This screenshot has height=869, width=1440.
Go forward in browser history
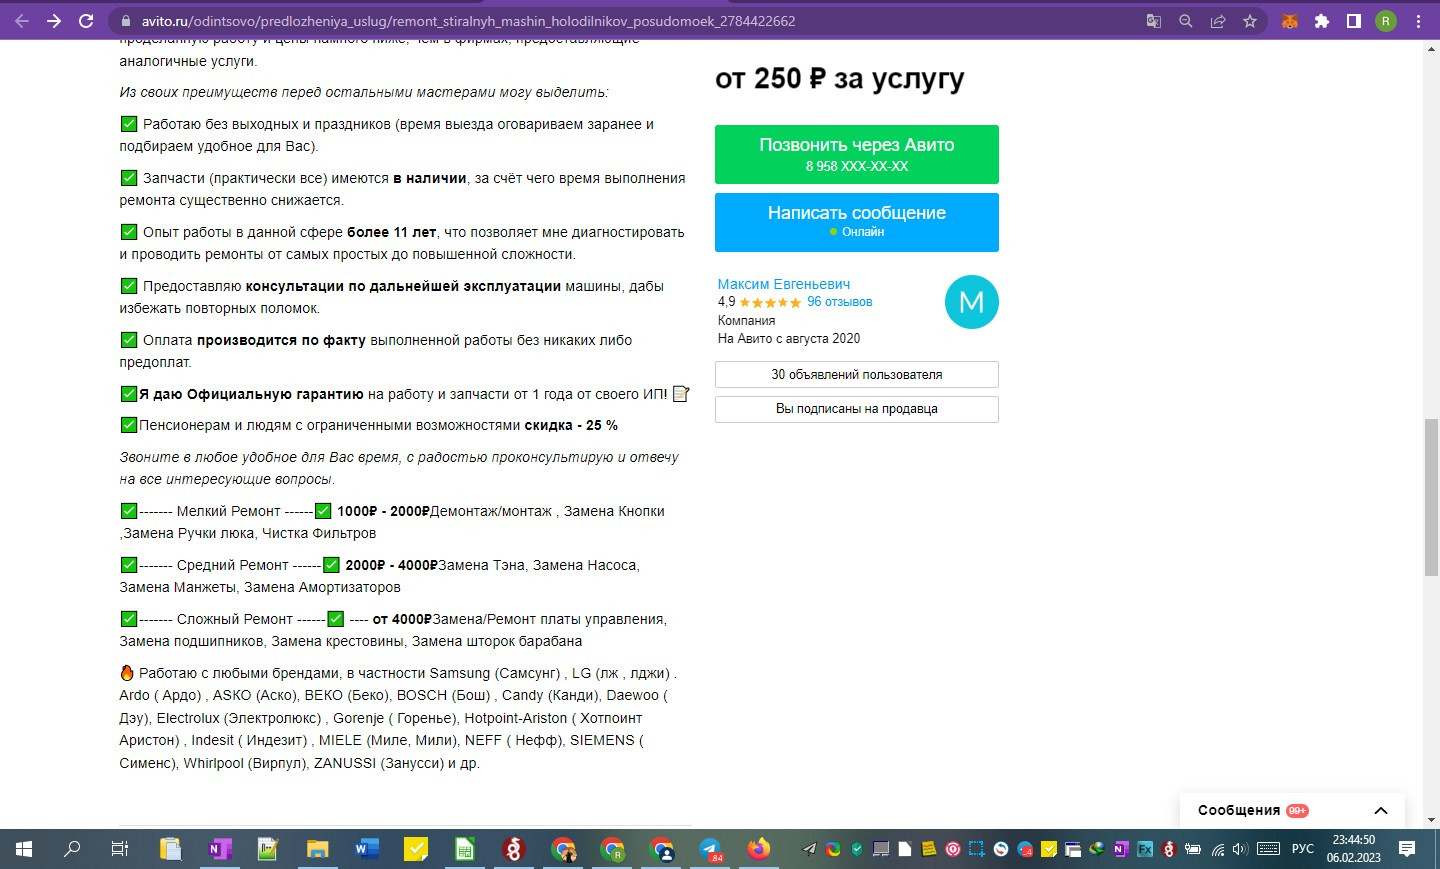click(54, 21)
